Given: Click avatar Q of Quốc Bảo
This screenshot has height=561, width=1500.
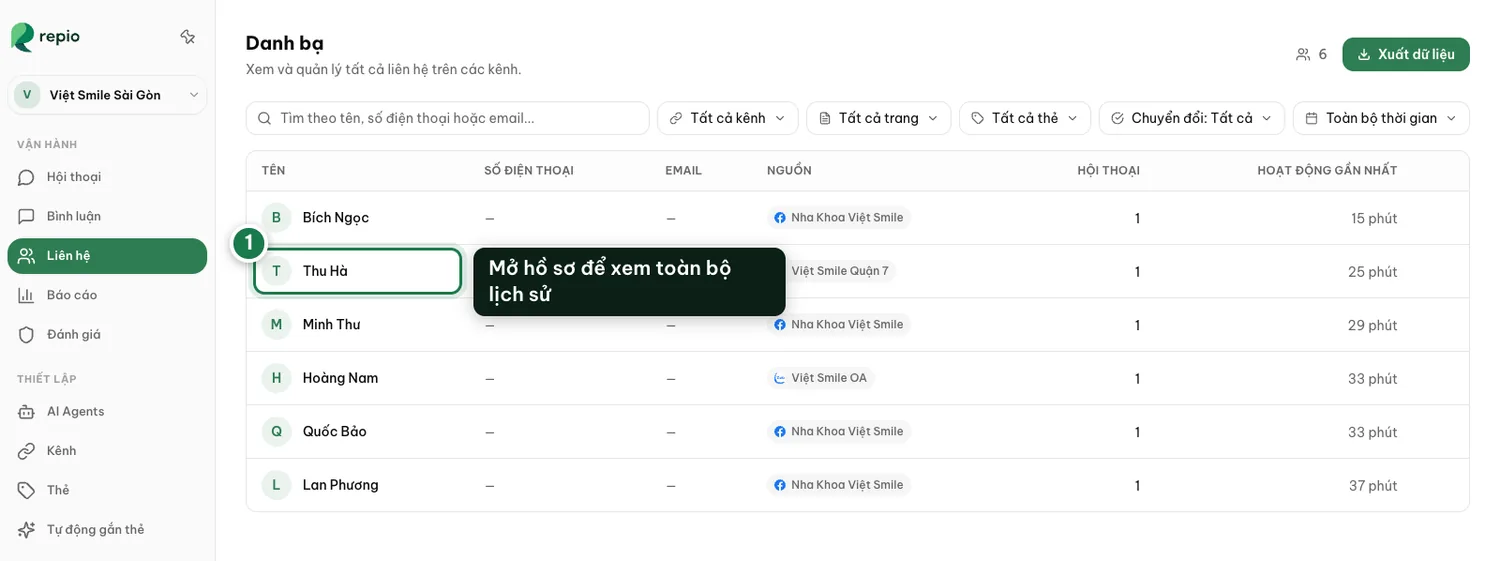Looking at the screenshot, I should tap(276, 432).
